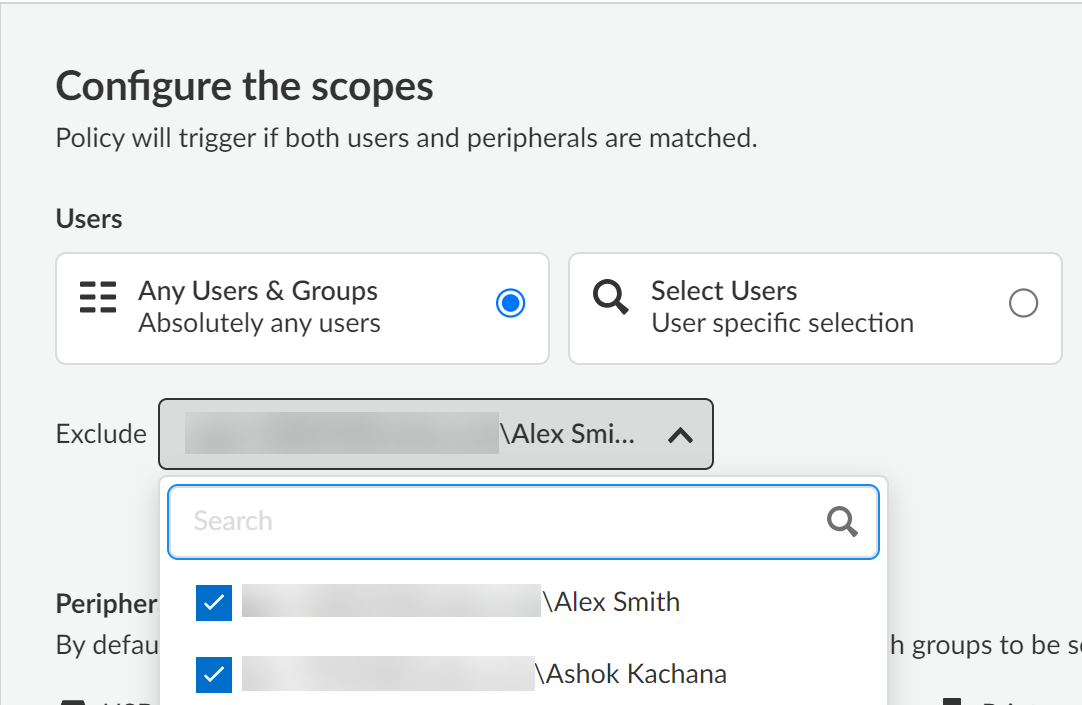The width and height of the screenshot is (1082, 705).
Task: Click the magnifier icon on Select Users card
Action: tap(610, 297)
